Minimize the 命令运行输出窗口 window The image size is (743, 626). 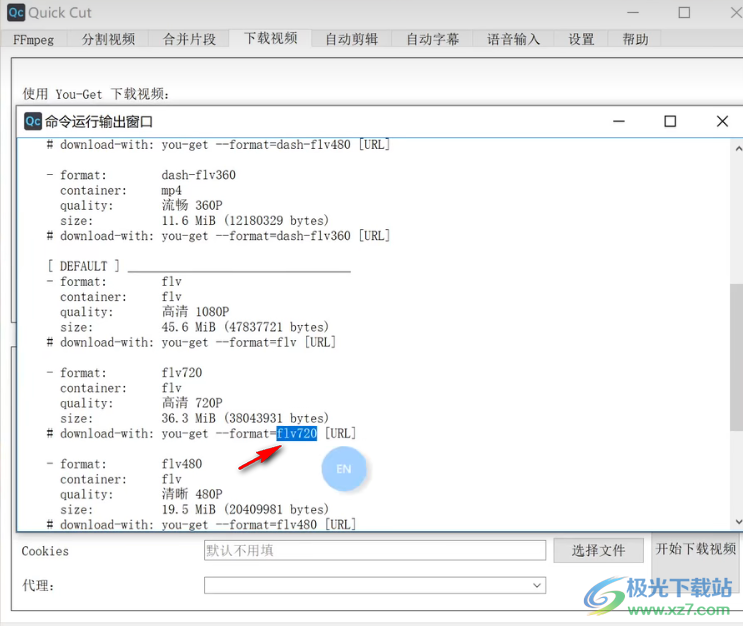619,121
